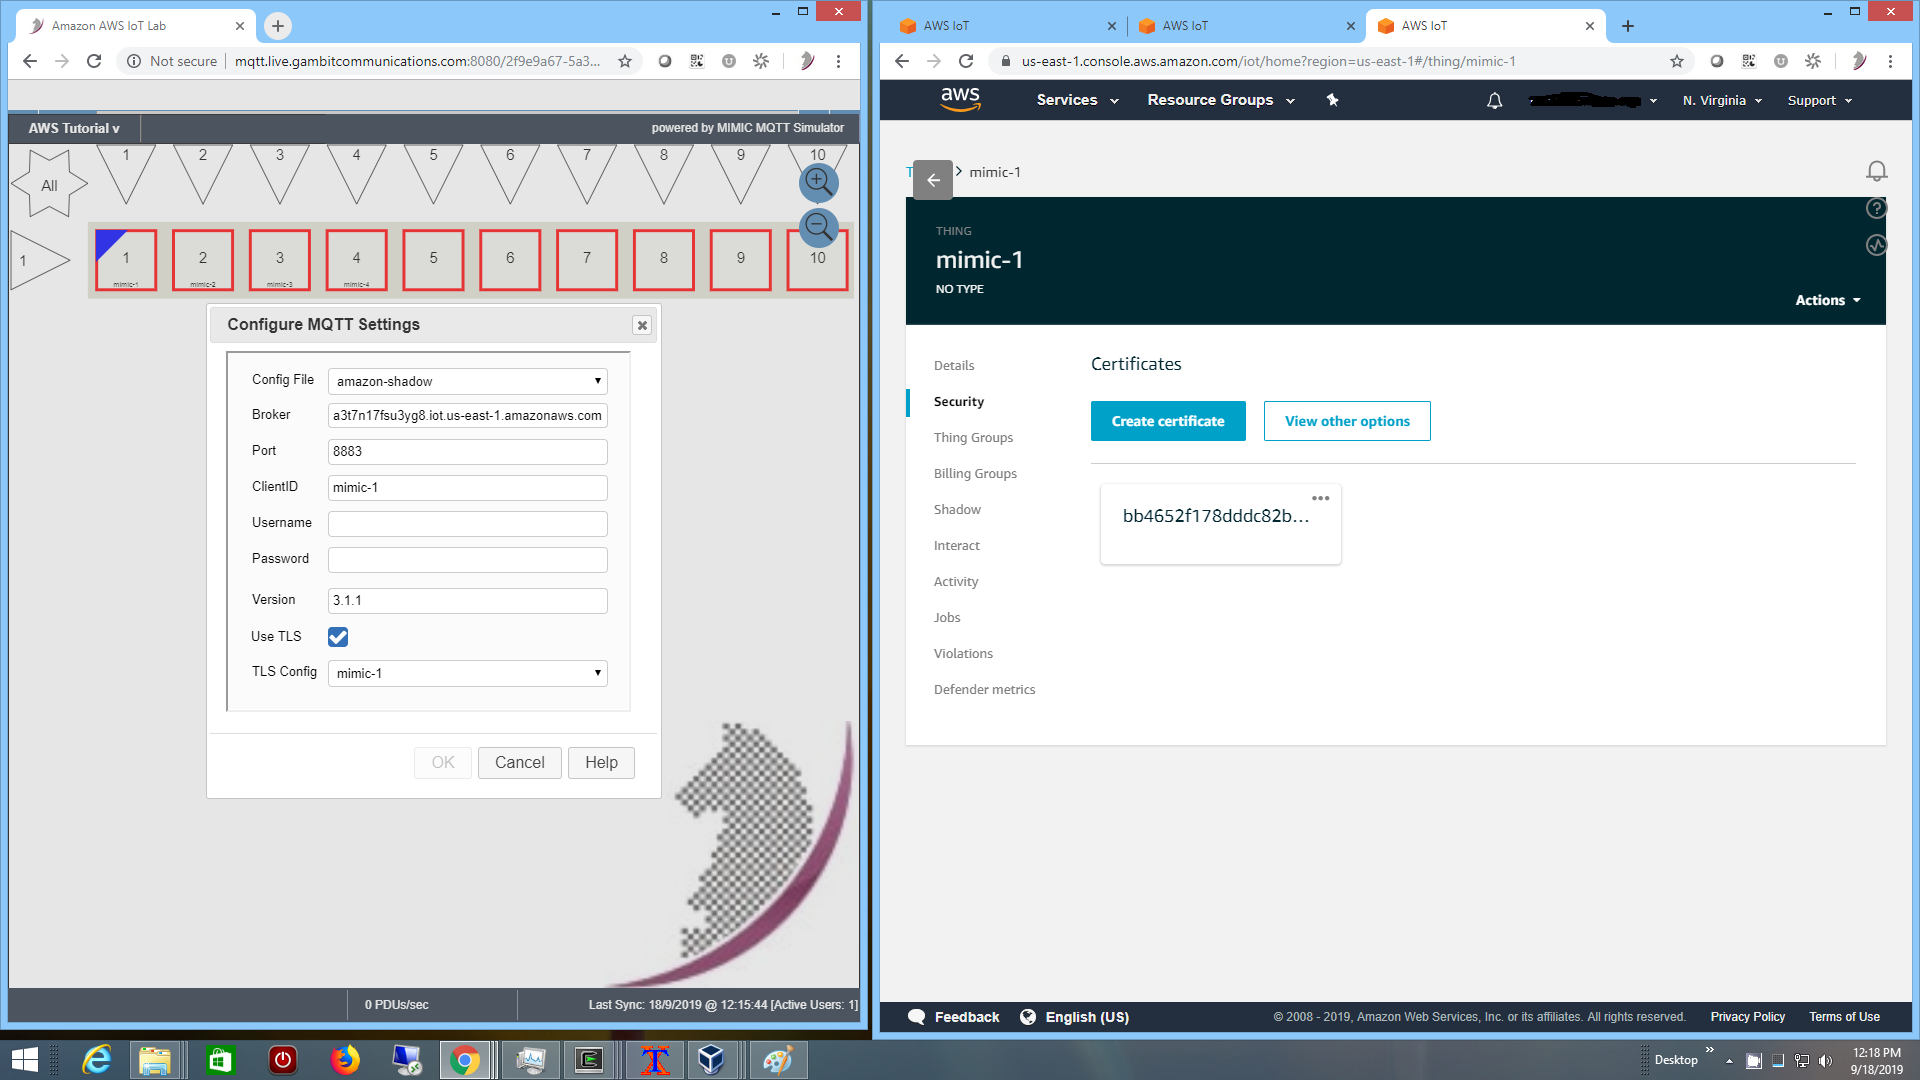This screenshot has height=1080, width=1920.
Task: Click the help question mark icon
Action: [1877, 208]
